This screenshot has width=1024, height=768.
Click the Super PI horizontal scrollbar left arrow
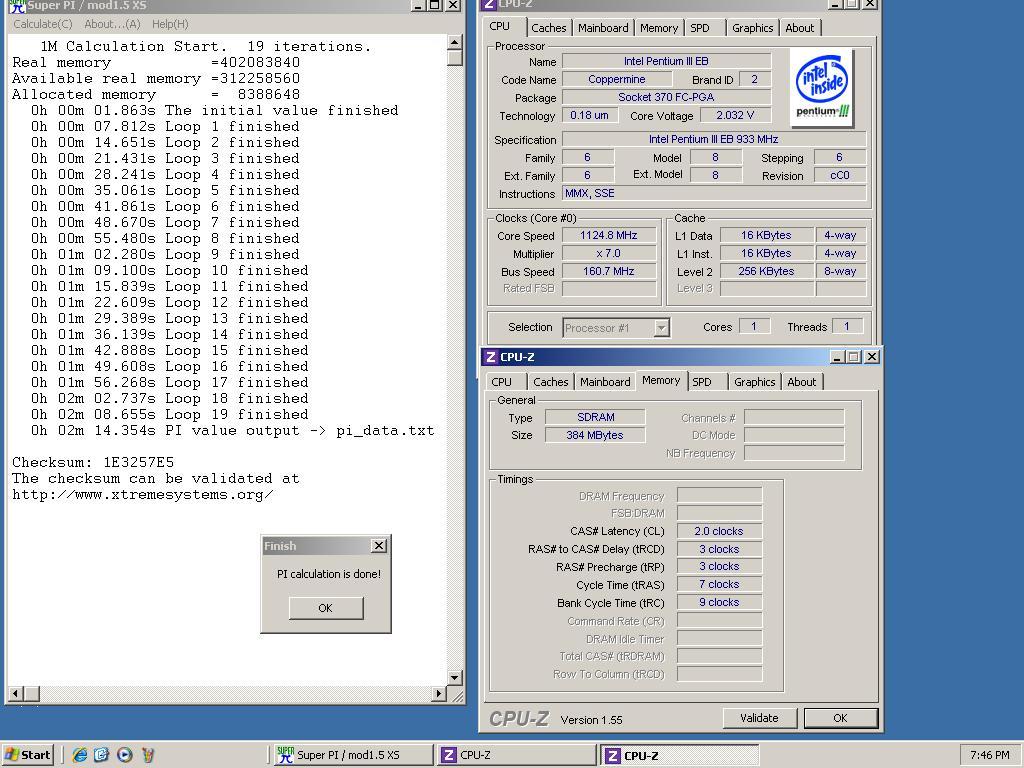pyautogui.click(x=16, y=693)
